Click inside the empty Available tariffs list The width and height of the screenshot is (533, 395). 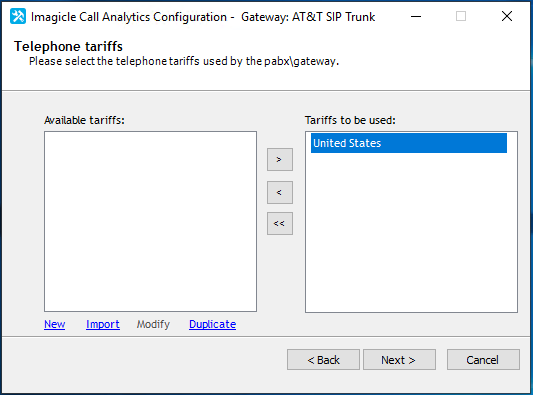[150, 222]
